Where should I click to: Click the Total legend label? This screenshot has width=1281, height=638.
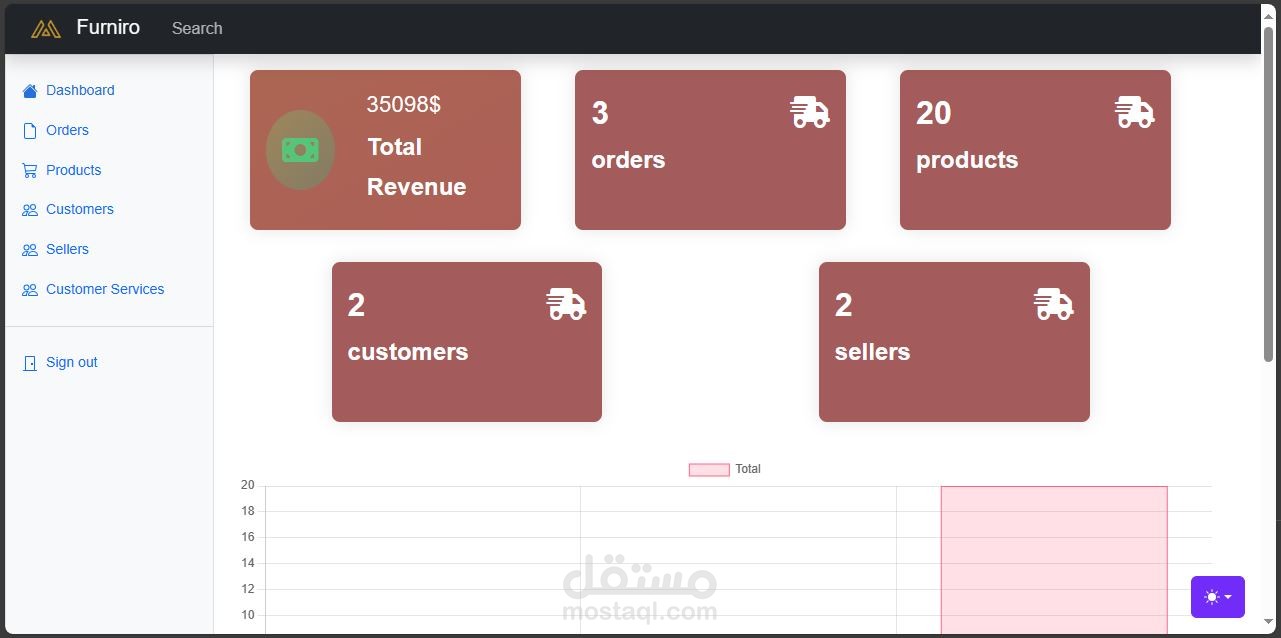tap(748, 469)
